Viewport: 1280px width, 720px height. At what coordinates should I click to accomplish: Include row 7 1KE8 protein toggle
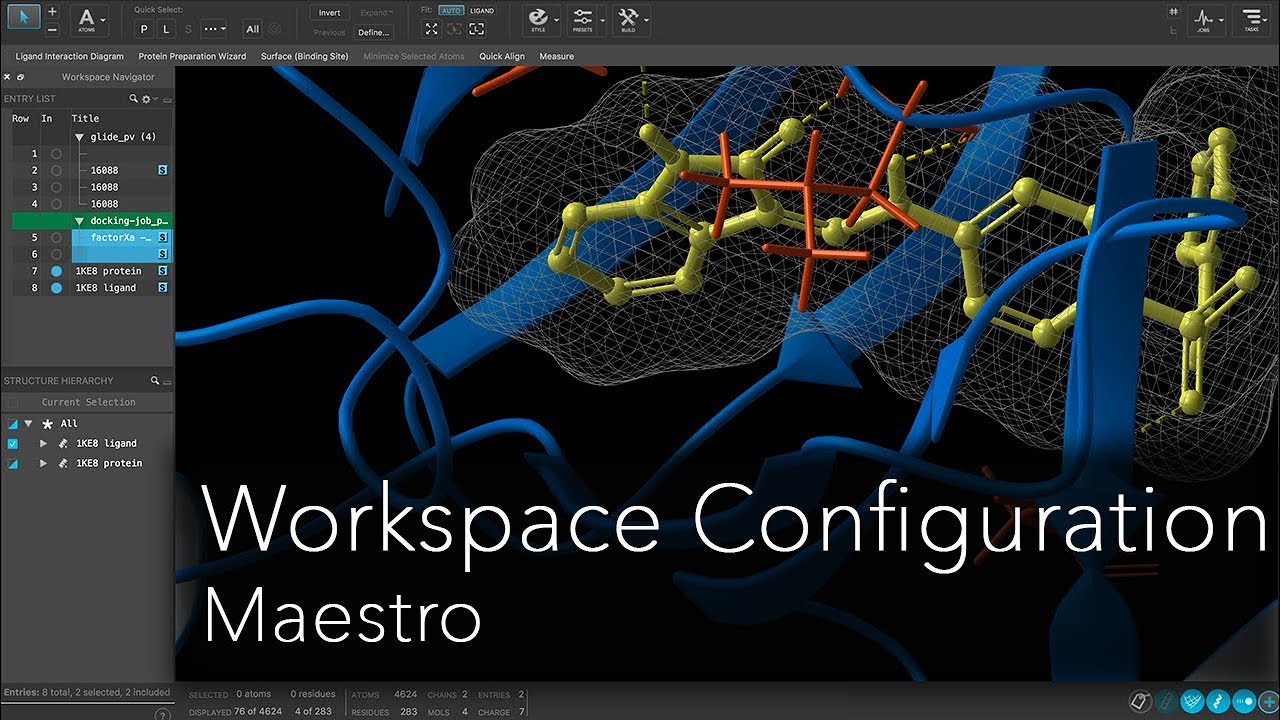pos(56,271)
